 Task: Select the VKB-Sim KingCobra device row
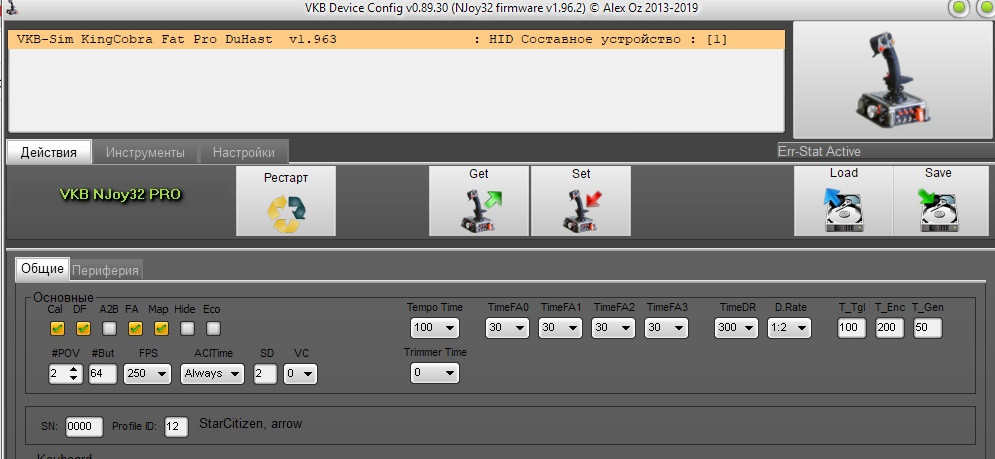396,39
